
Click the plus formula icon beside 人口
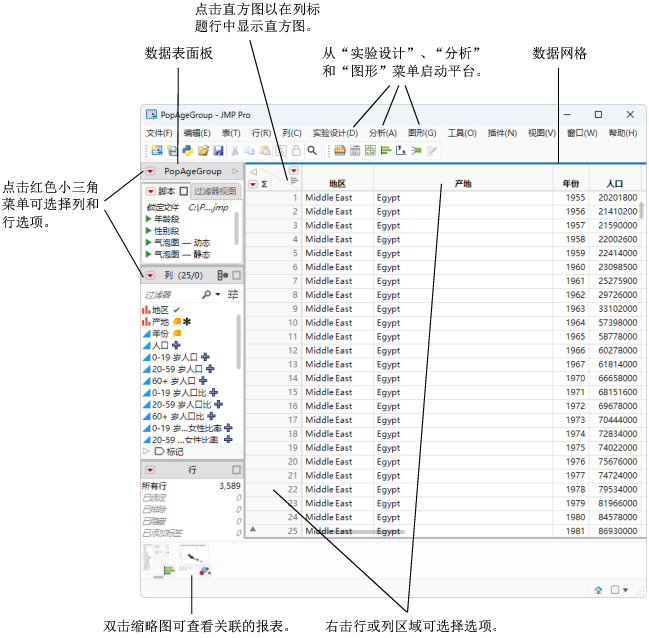[176, 345]
